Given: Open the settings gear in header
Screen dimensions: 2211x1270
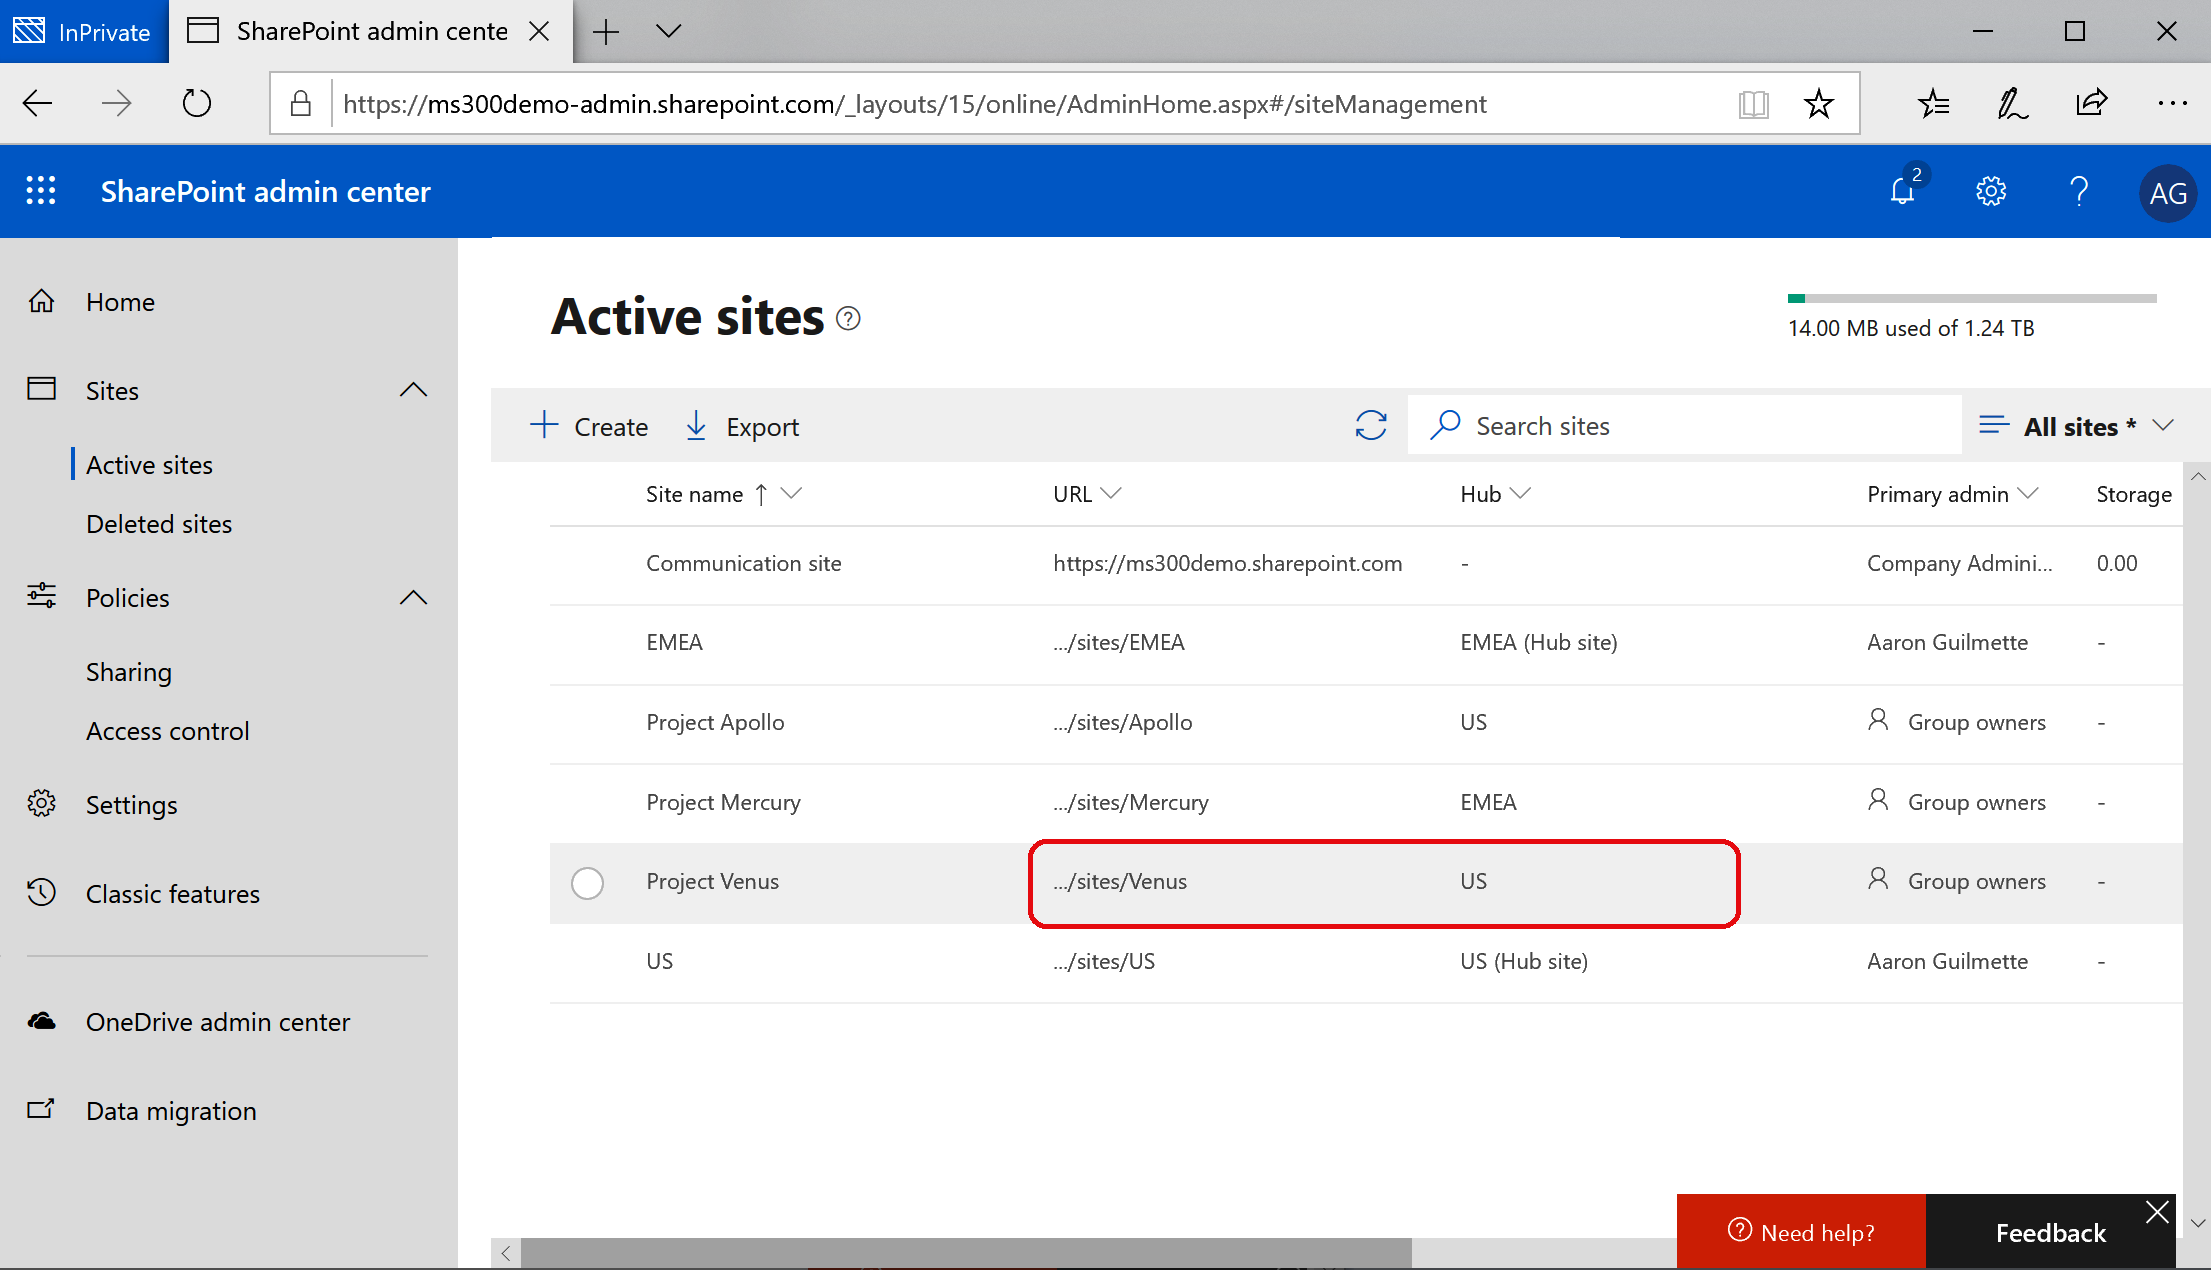Looking at the screenshot, I should pyautogui.click(x=1990, y=191).
